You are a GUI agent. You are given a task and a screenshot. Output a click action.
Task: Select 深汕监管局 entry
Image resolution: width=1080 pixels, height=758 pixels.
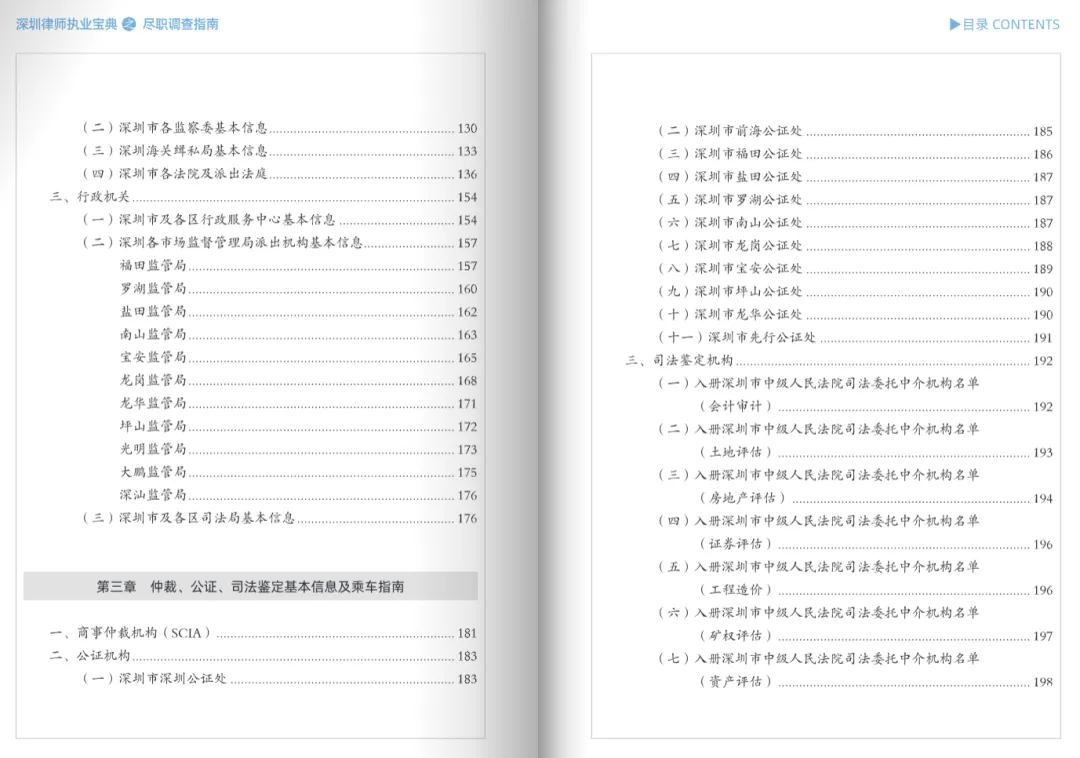pos(298,495)
